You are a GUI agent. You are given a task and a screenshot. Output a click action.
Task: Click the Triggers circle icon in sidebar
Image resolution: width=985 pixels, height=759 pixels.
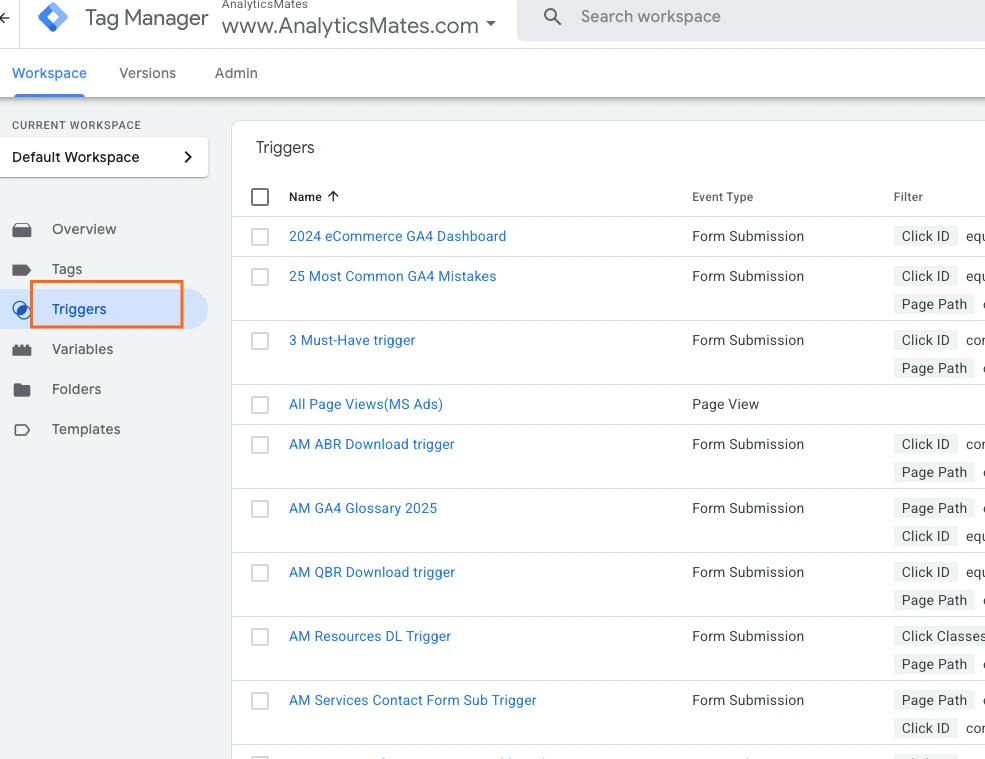(x=21, y=310)
